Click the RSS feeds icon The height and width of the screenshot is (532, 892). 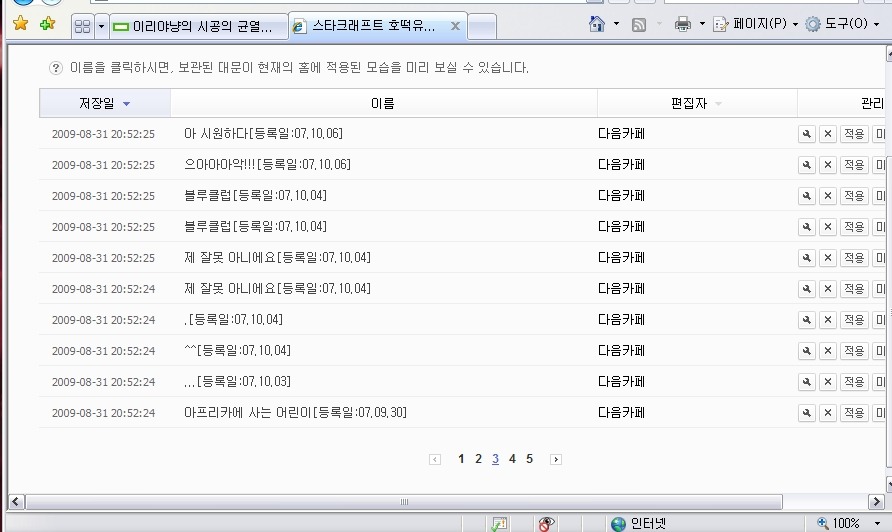[639, 24]
